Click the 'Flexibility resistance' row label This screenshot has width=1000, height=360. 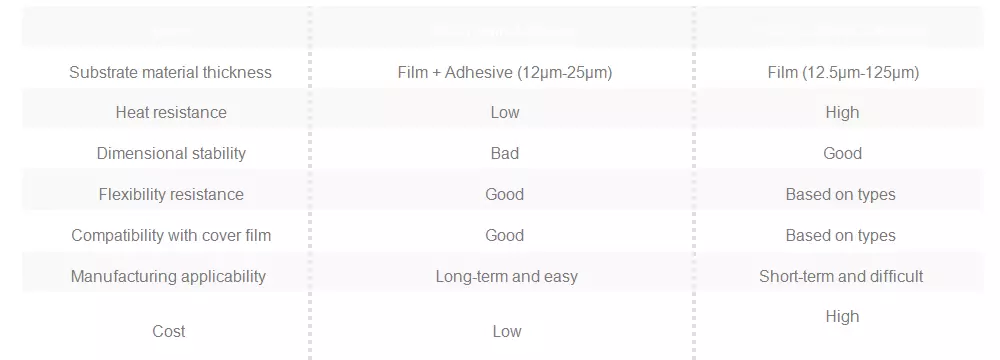pyautogui.click(x=171, y=194)
